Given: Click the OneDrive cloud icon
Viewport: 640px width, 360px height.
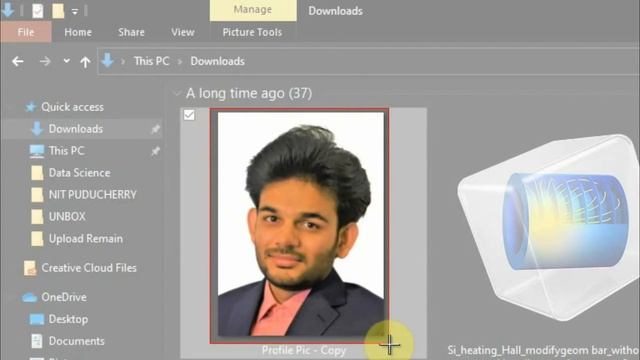Looking at the screenshot, I should (29, 298).
